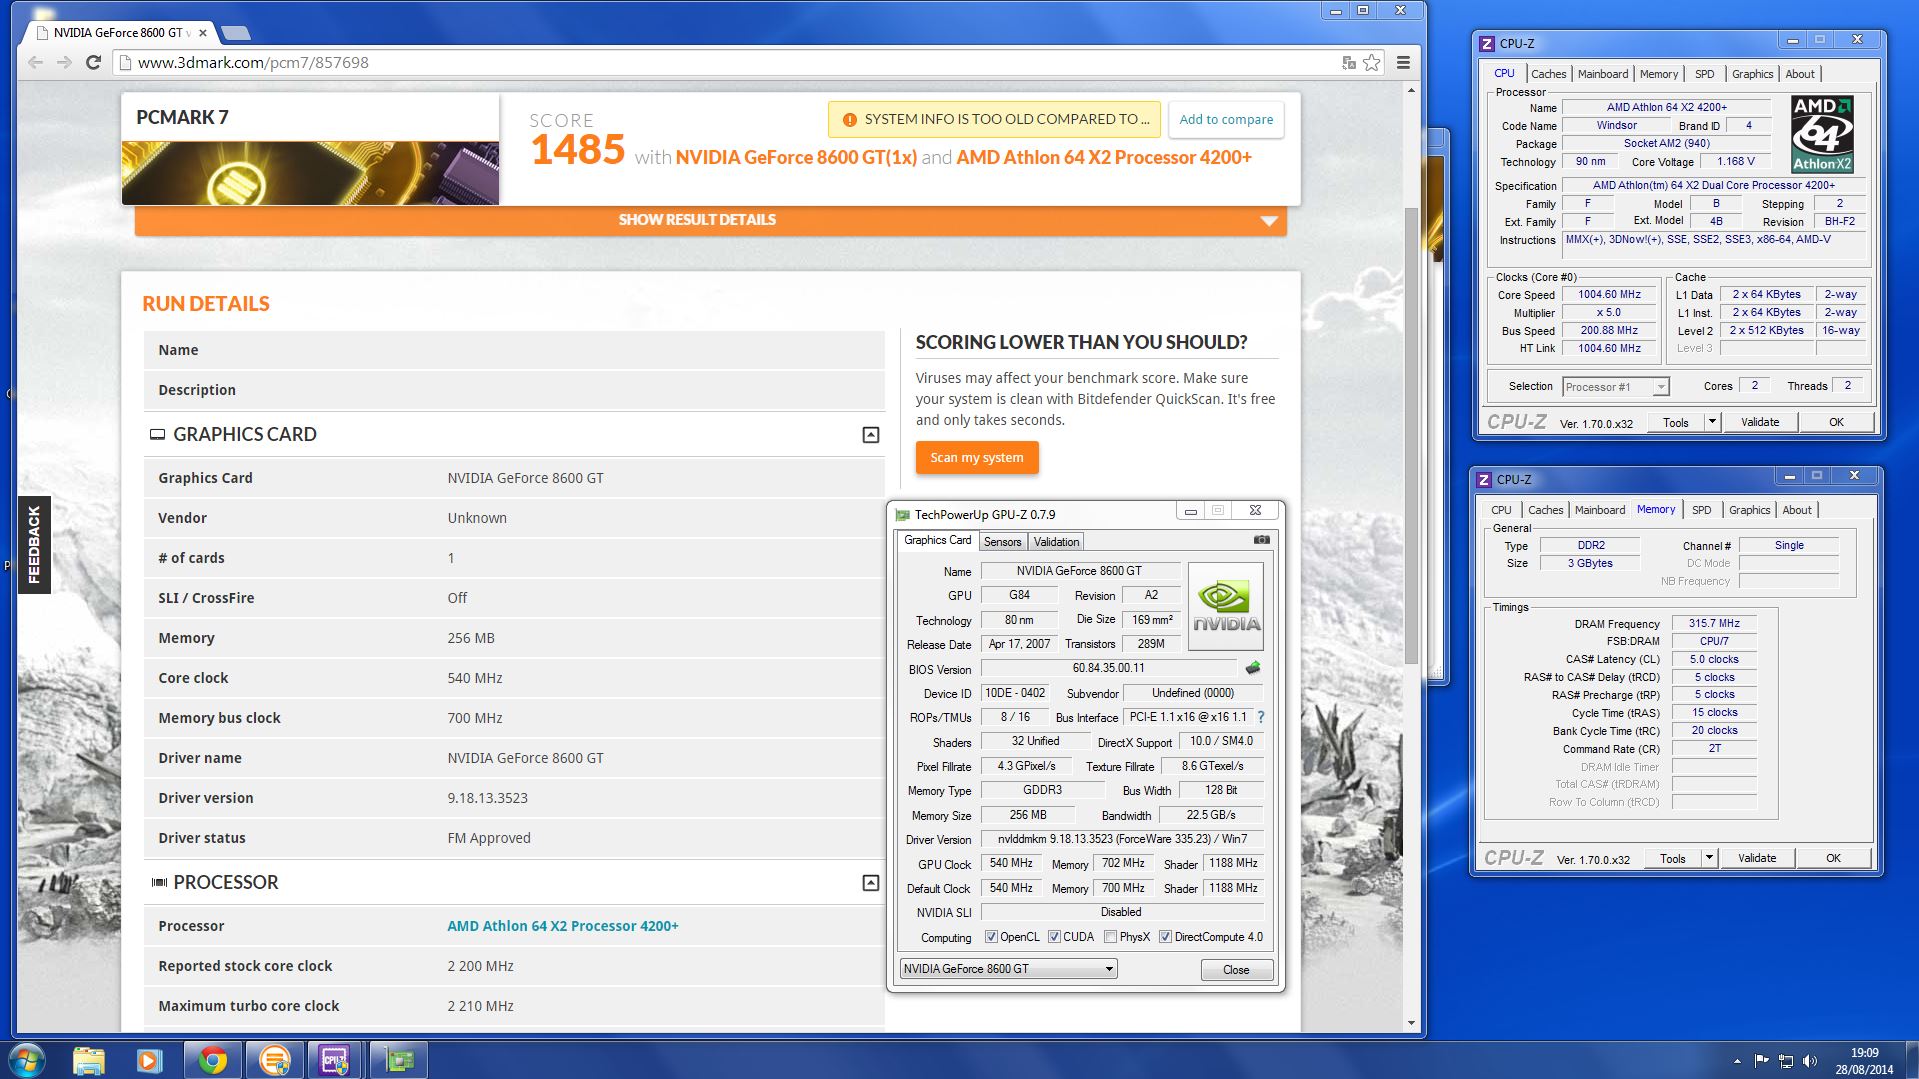Open Tools dropdown arrow in bottom CPU-Z
1919x1079 pixels.
click(x=1709, y=858)
